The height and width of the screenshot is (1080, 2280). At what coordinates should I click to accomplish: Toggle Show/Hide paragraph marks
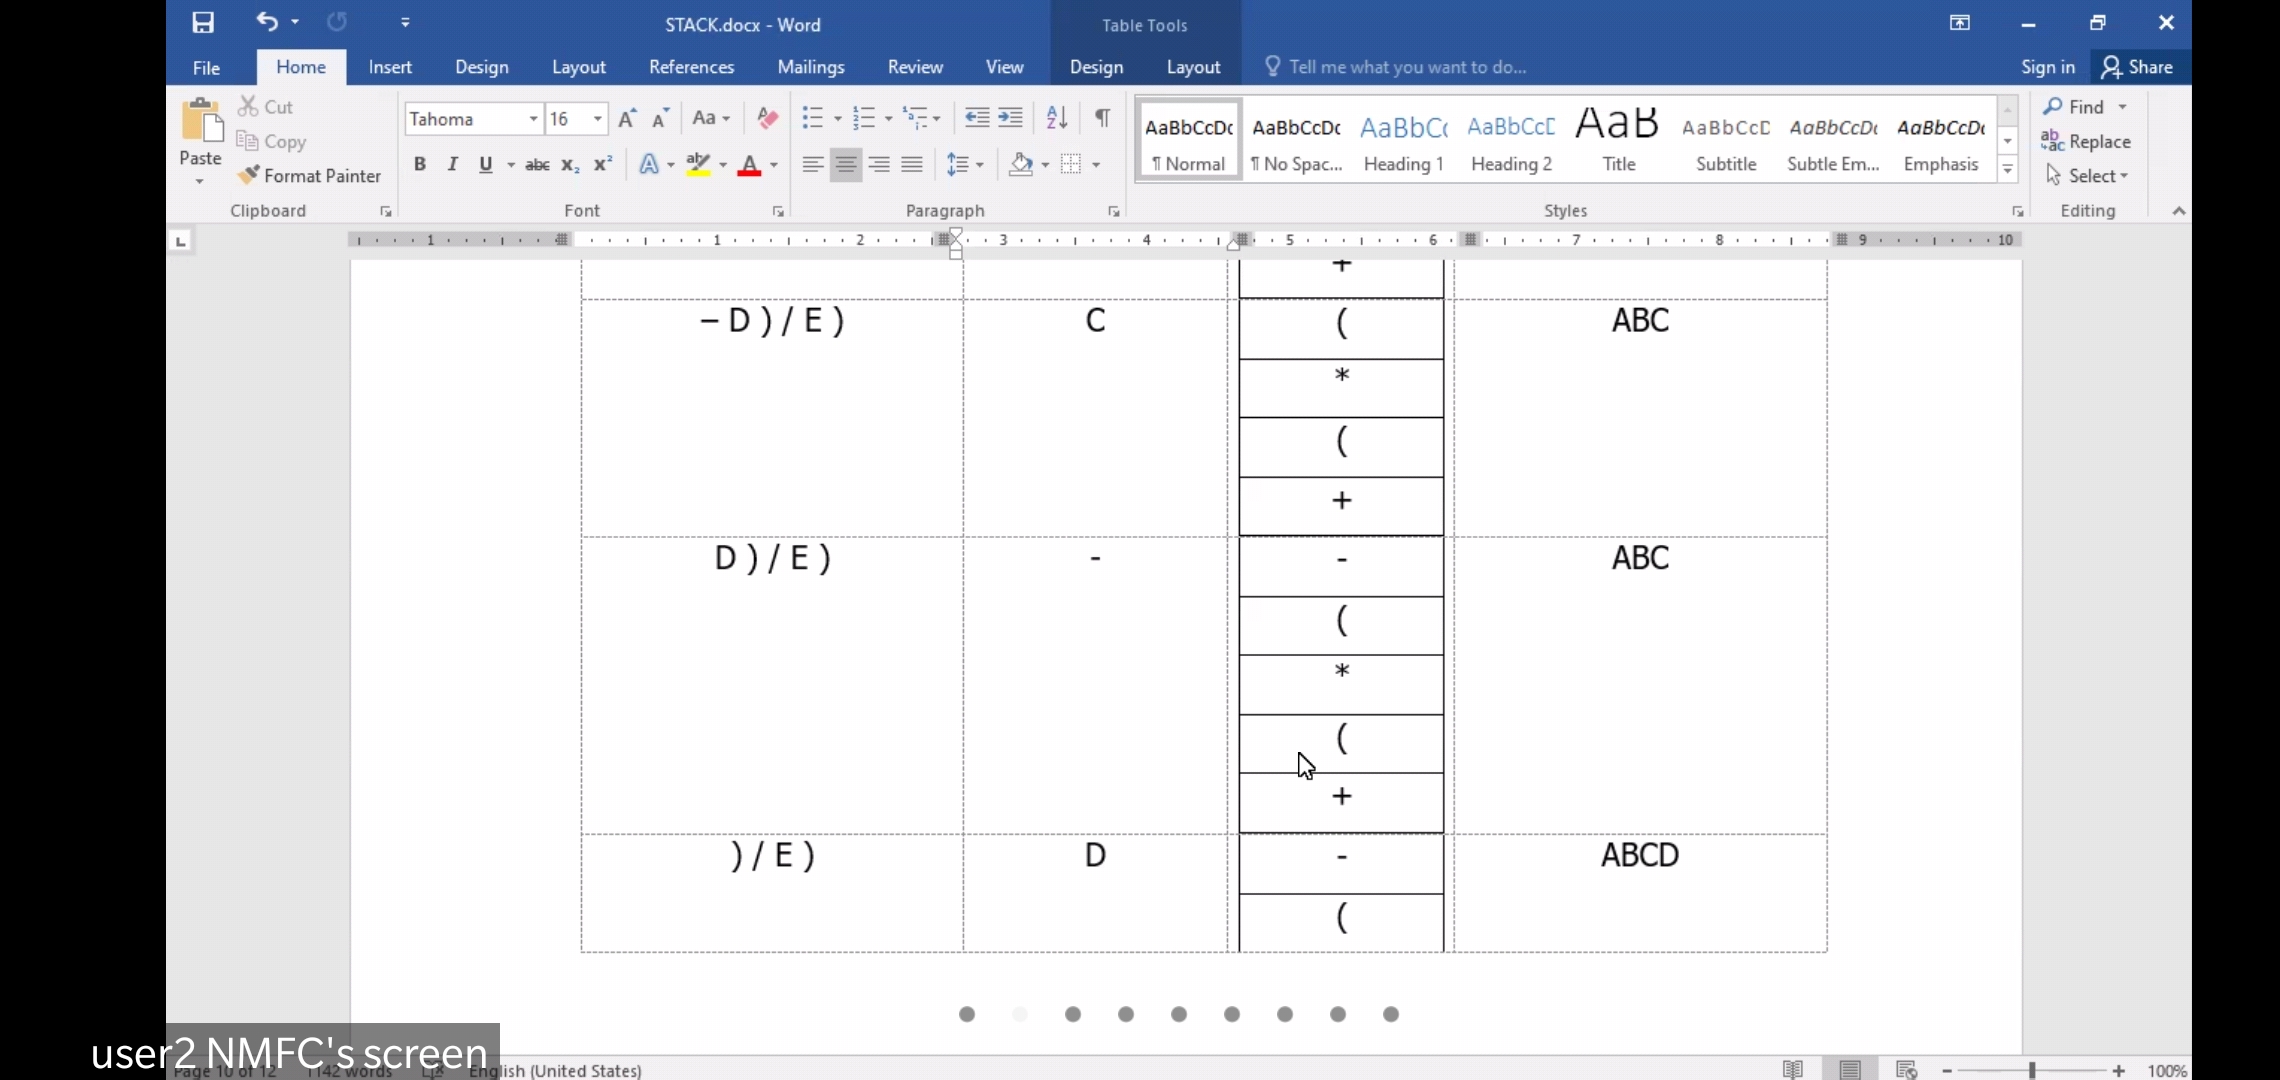1102,118
